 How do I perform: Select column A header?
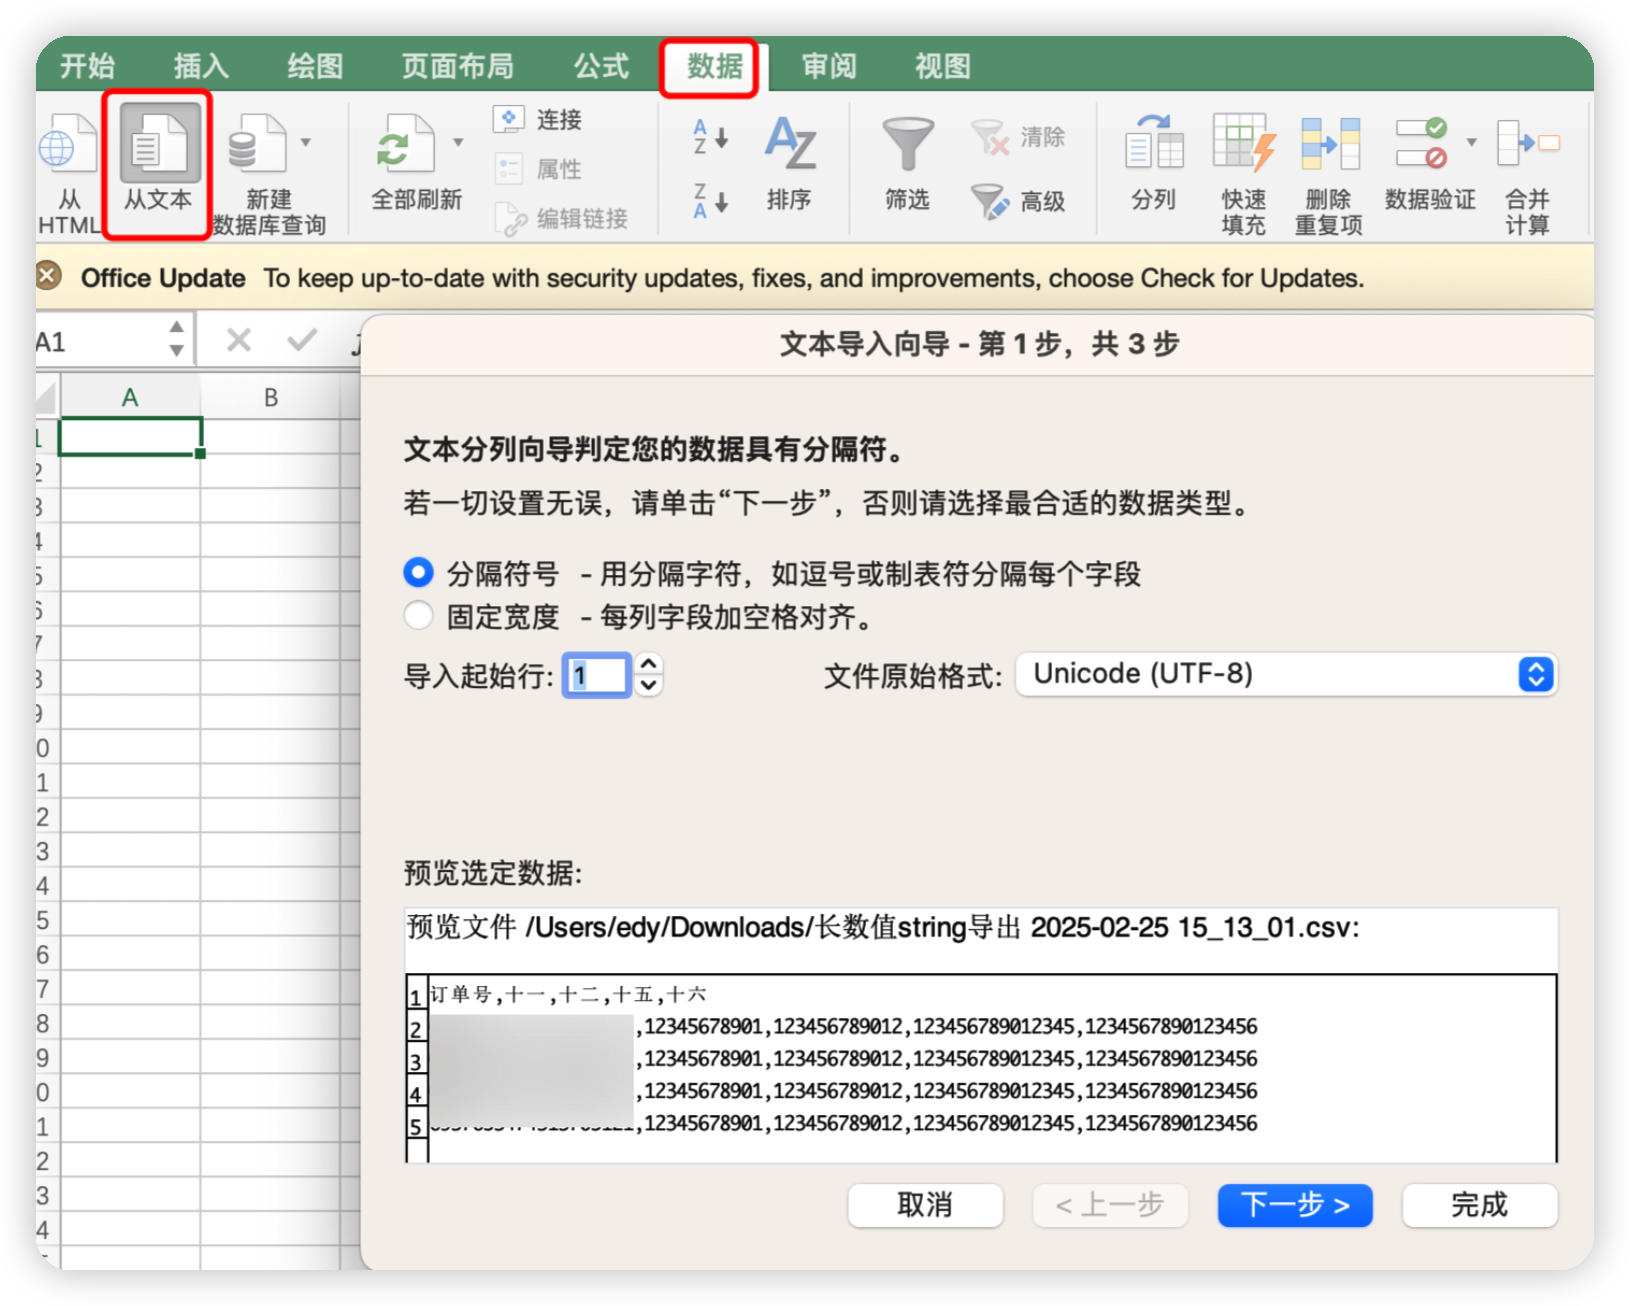pos(130,398)
